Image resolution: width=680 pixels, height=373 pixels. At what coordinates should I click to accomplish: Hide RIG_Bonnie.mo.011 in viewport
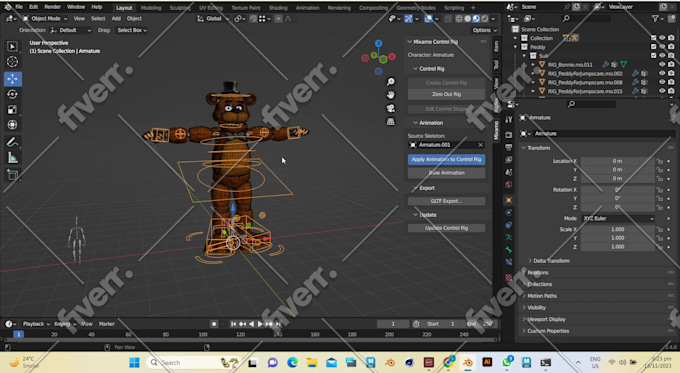(x=662, y=65)
